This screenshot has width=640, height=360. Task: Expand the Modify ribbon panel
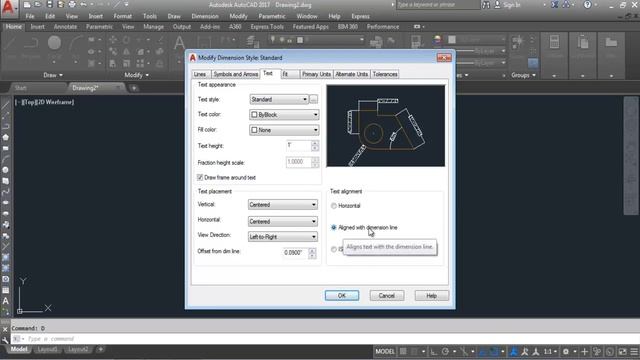tap(137, 75)
